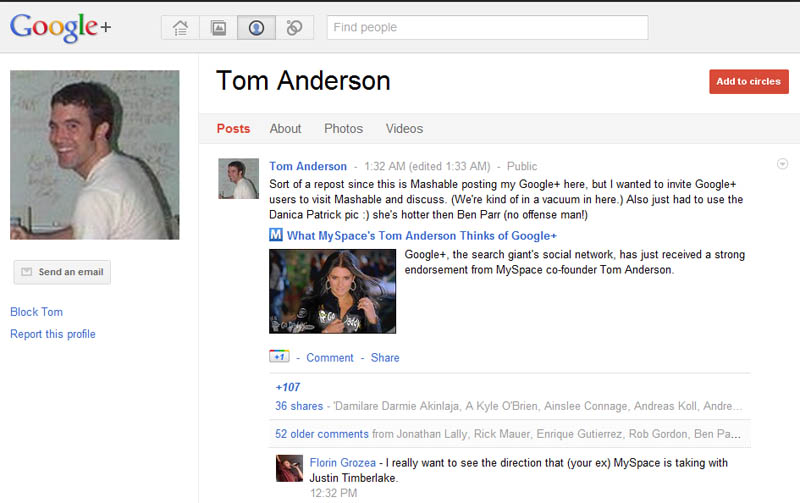Click the Share link
This screenshot has width=800, height=503.
385,358
